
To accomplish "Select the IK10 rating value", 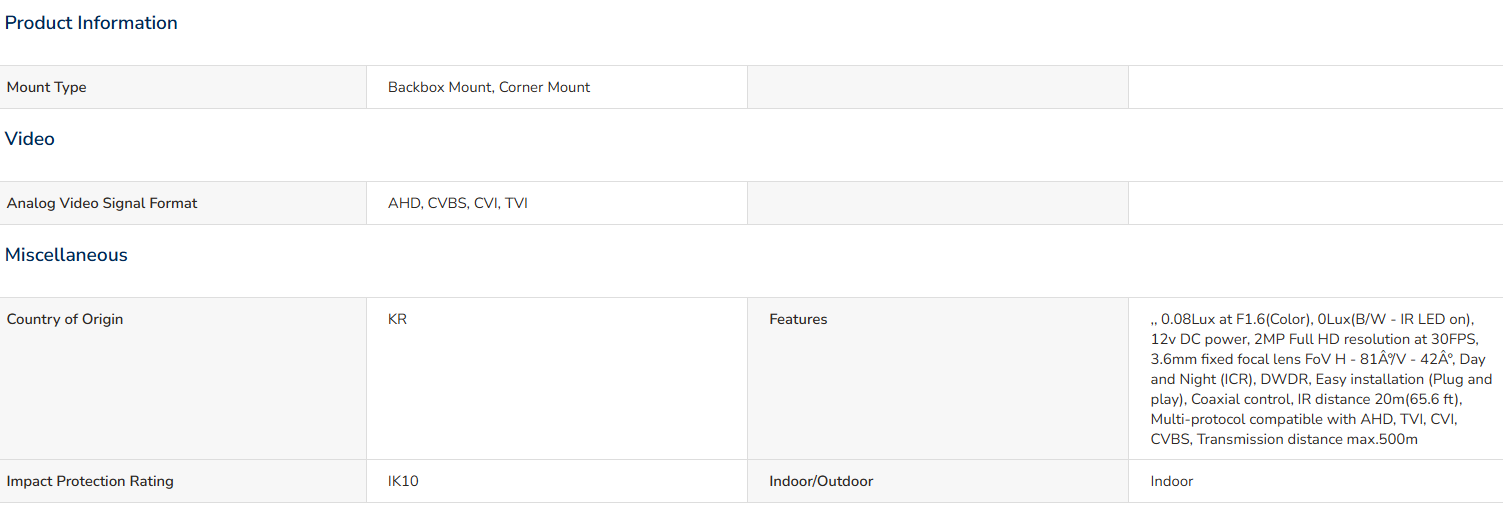I will click(x=403, y=481).
